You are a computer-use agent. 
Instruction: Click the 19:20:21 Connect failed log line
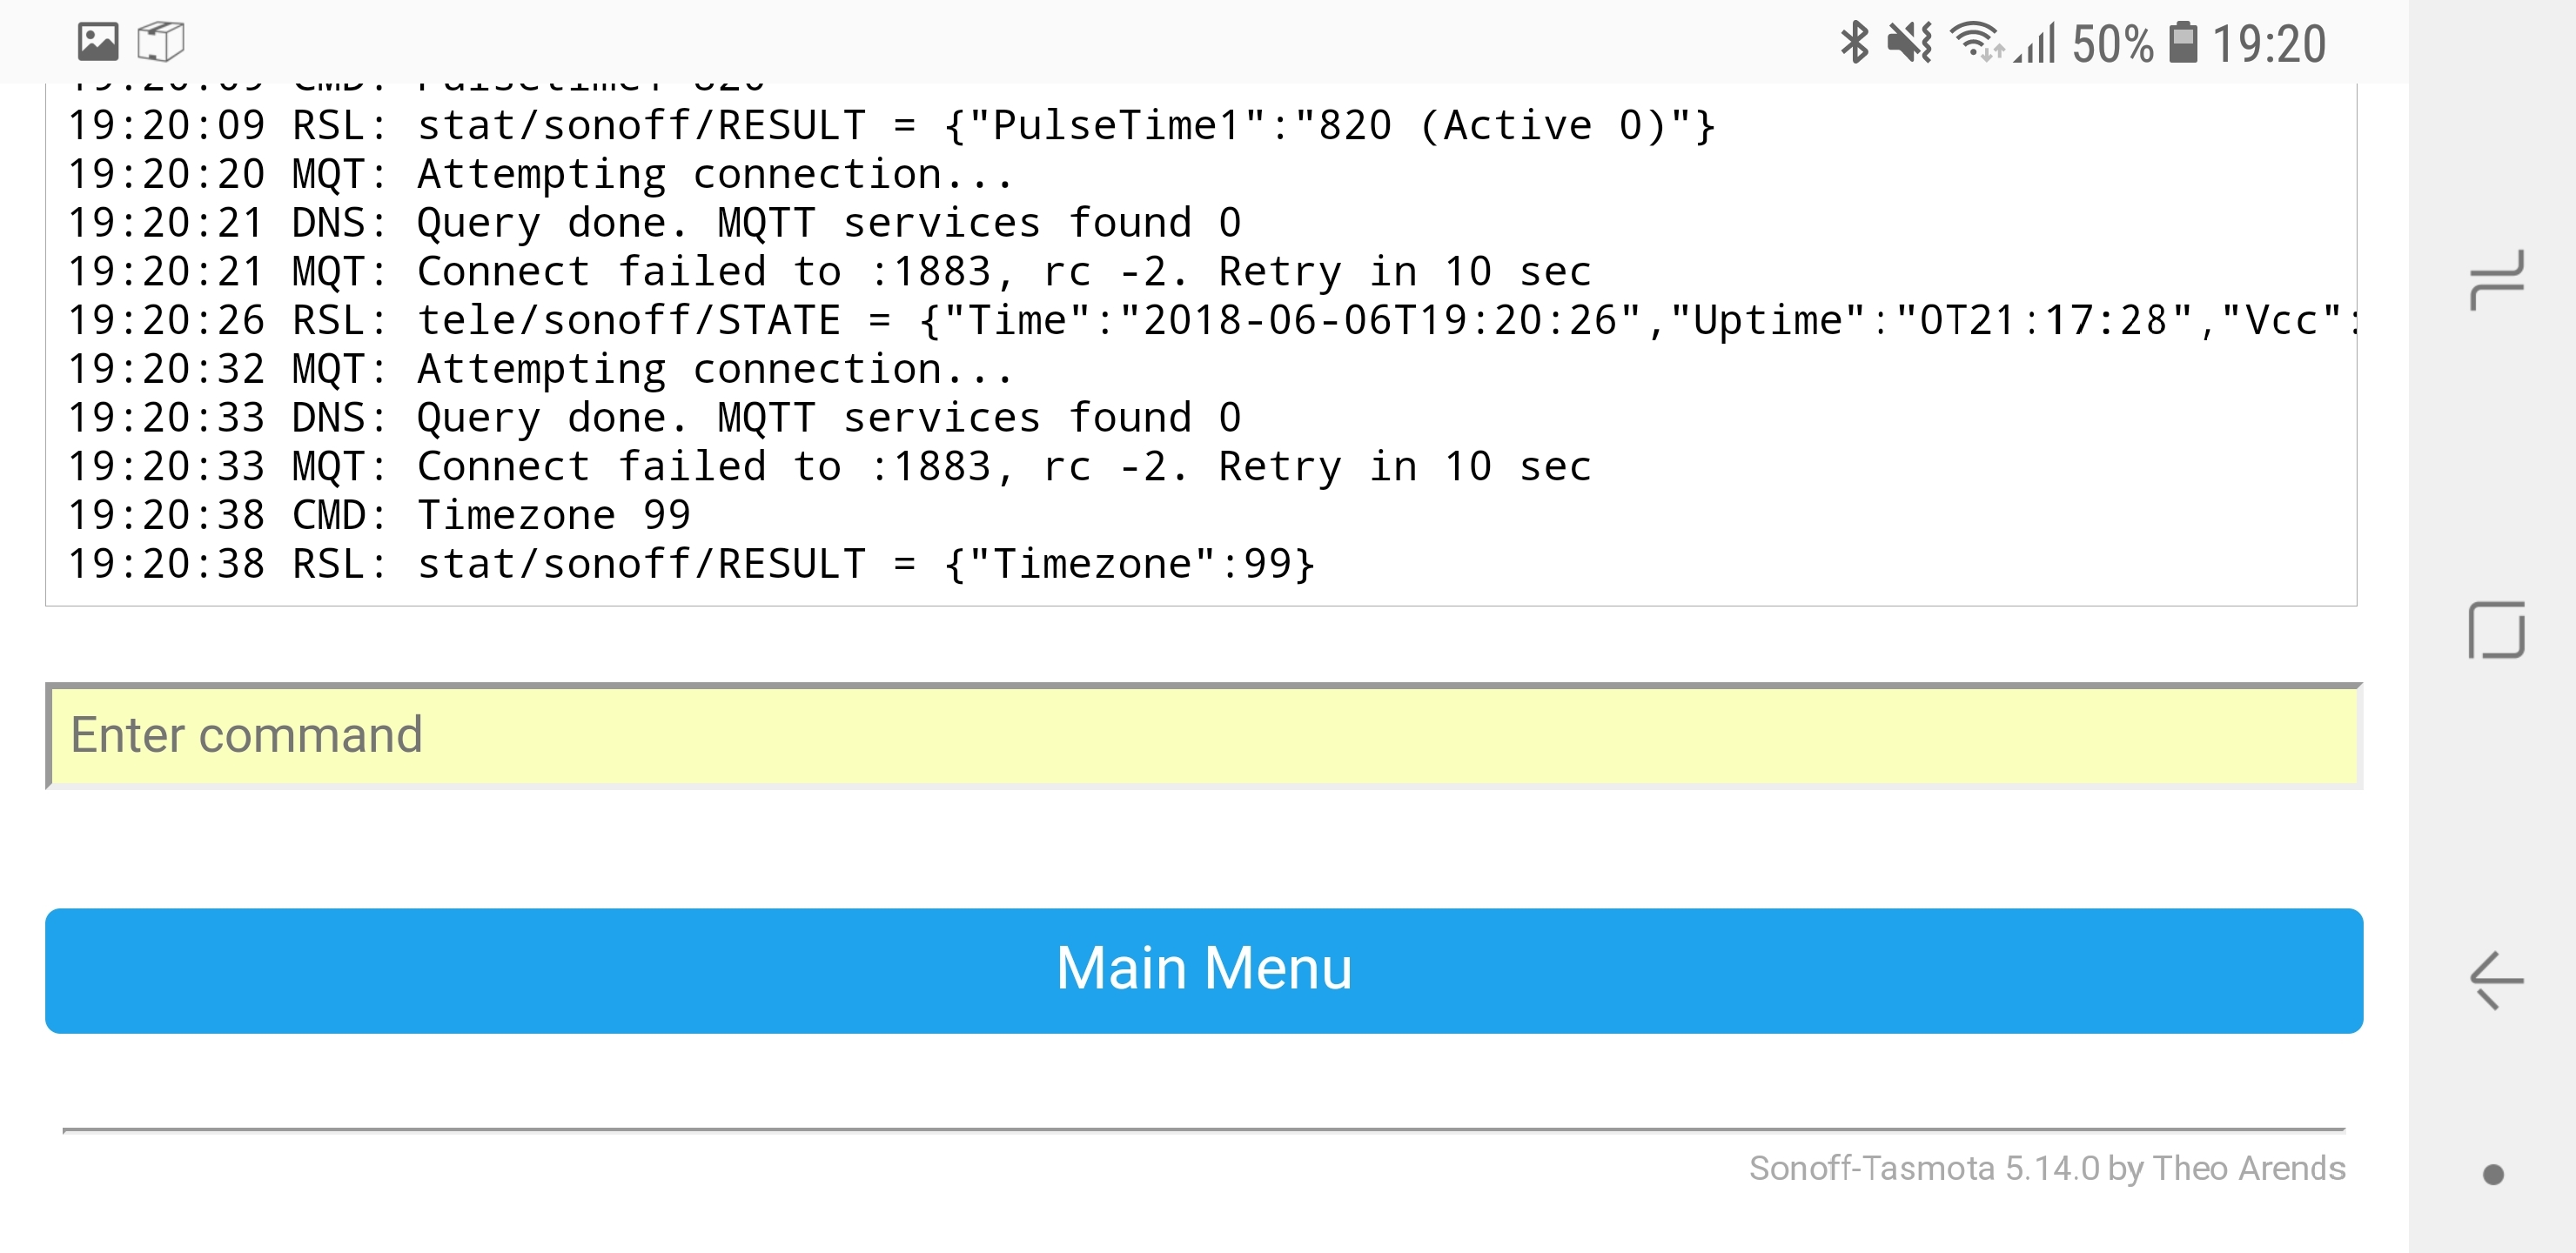(829, 272)
